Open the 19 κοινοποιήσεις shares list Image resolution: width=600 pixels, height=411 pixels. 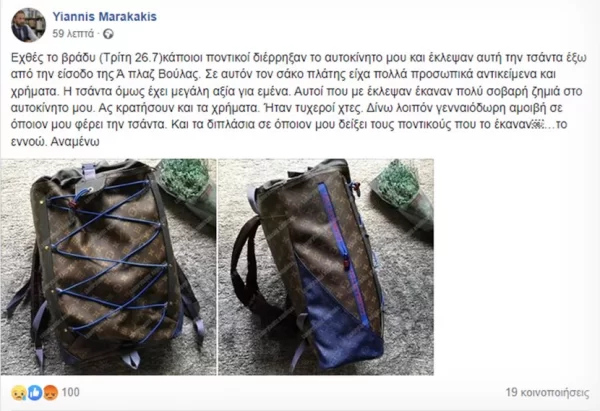547,392
